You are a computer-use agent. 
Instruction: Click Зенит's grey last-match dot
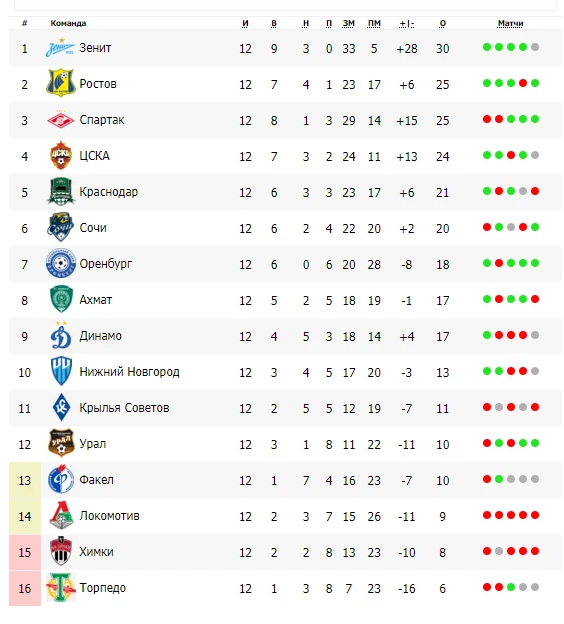(535, 47)
